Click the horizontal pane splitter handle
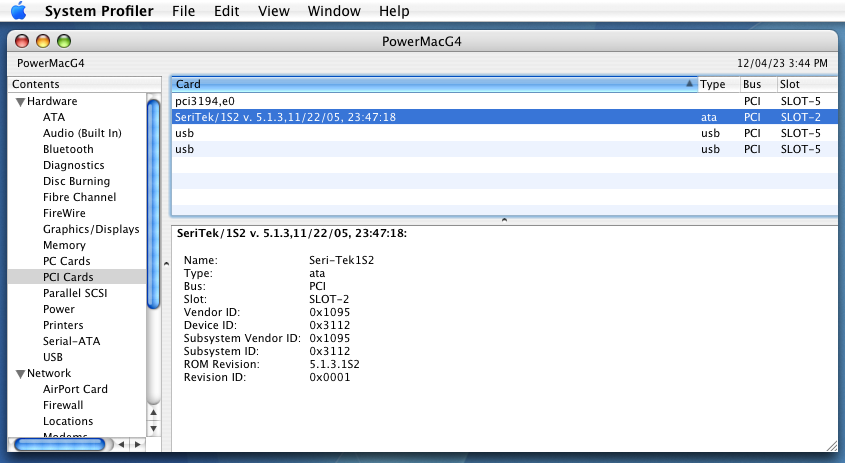845x463 pixels. point(504,220)
